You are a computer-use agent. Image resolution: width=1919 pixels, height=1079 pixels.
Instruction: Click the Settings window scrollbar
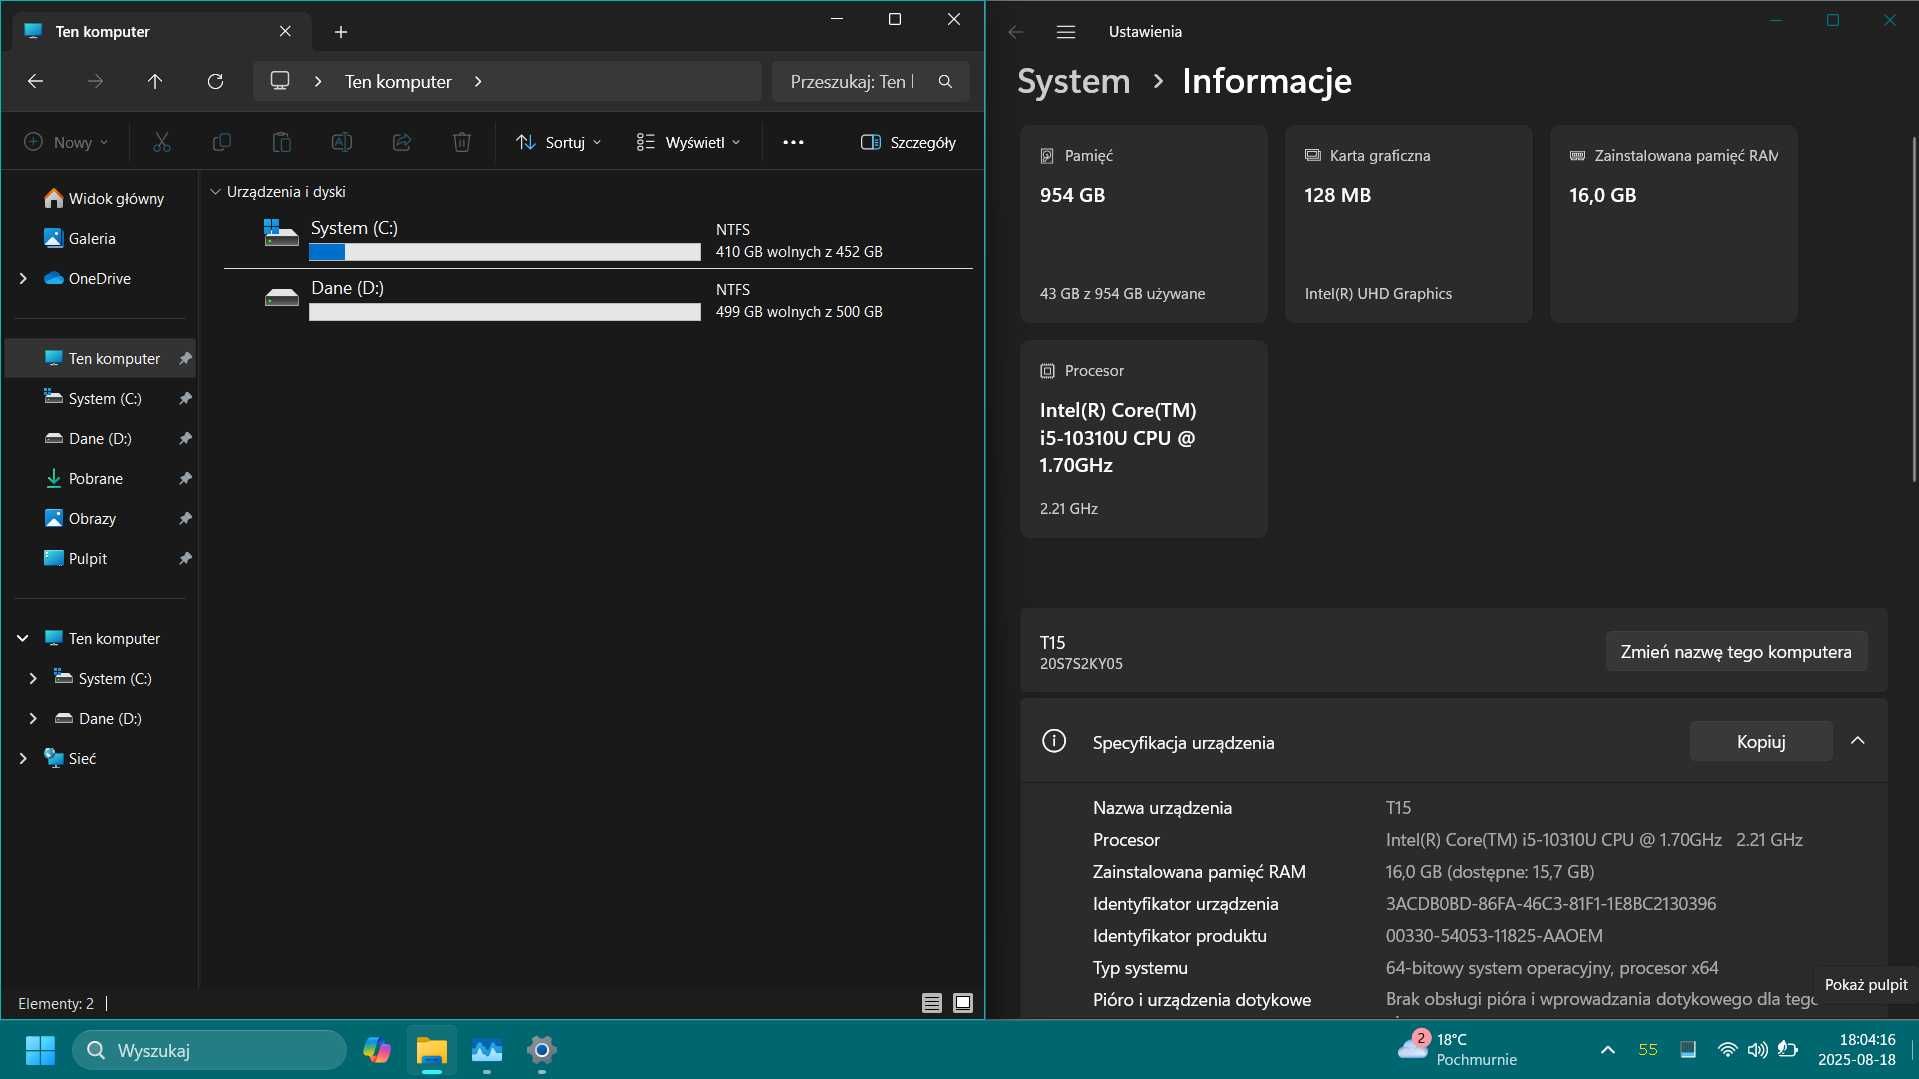coord(1913,310)
